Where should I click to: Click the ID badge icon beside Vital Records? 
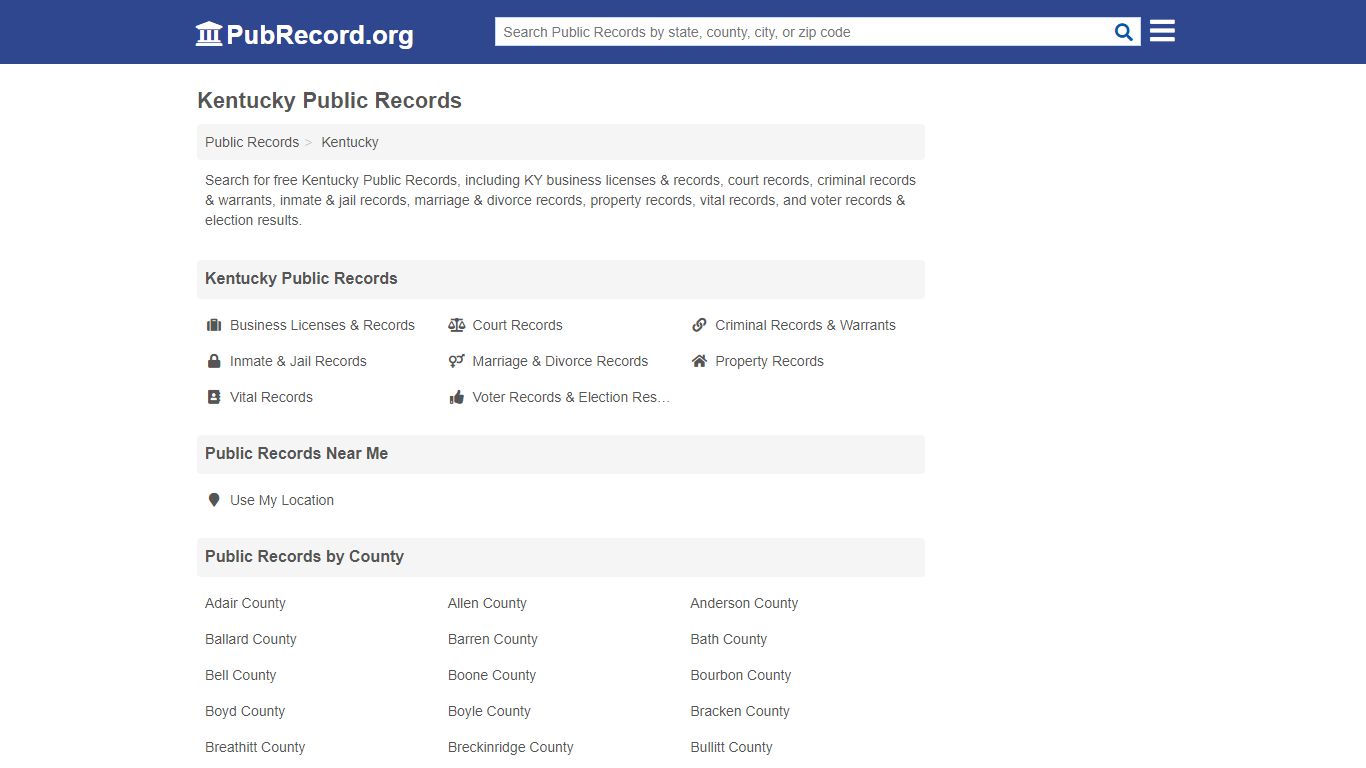coord(213,397)
